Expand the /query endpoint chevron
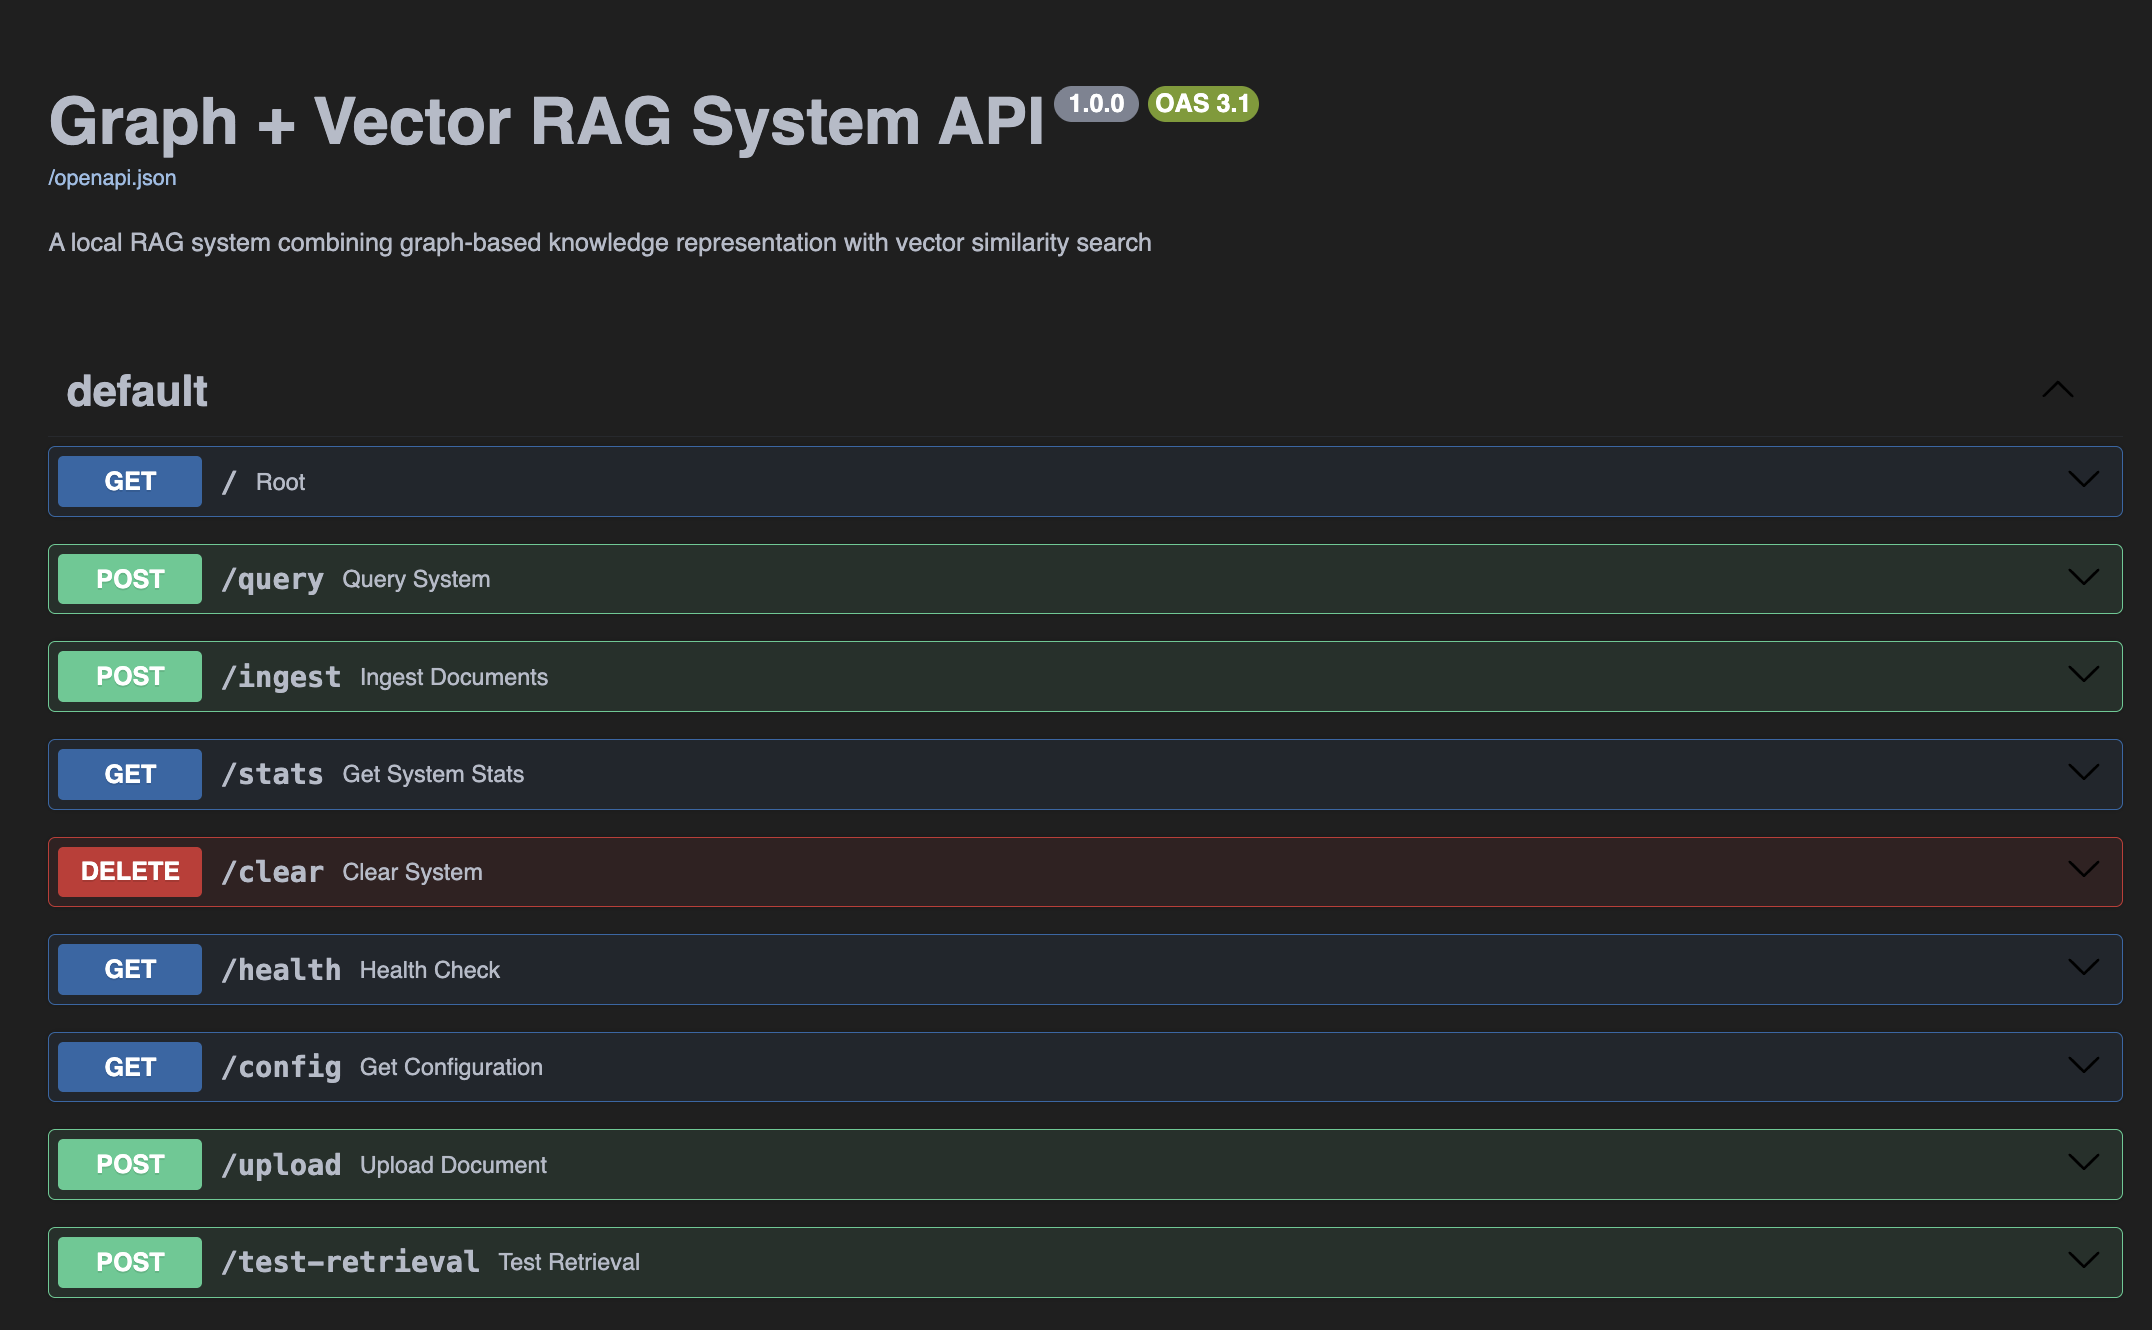 tap(2083, 578)
